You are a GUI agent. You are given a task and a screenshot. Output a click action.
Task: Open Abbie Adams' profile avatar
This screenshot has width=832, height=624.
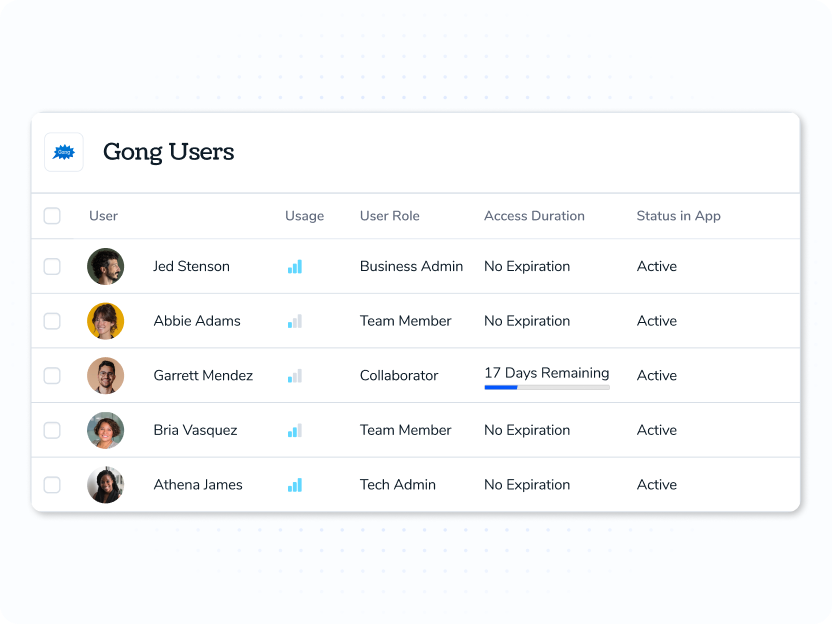coord(106,321)
